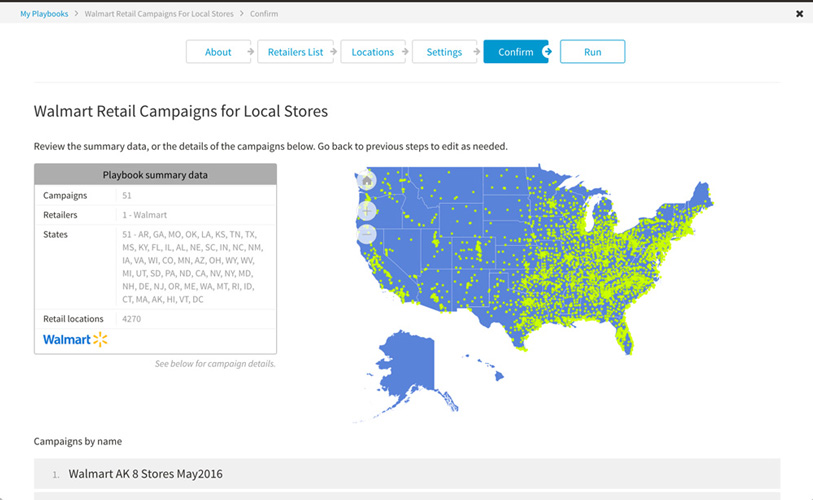Screen dimensions: 813x500
Task: Expand the Walmart AK 8 Stores May2016 campaign
Action: click(407, 474)
